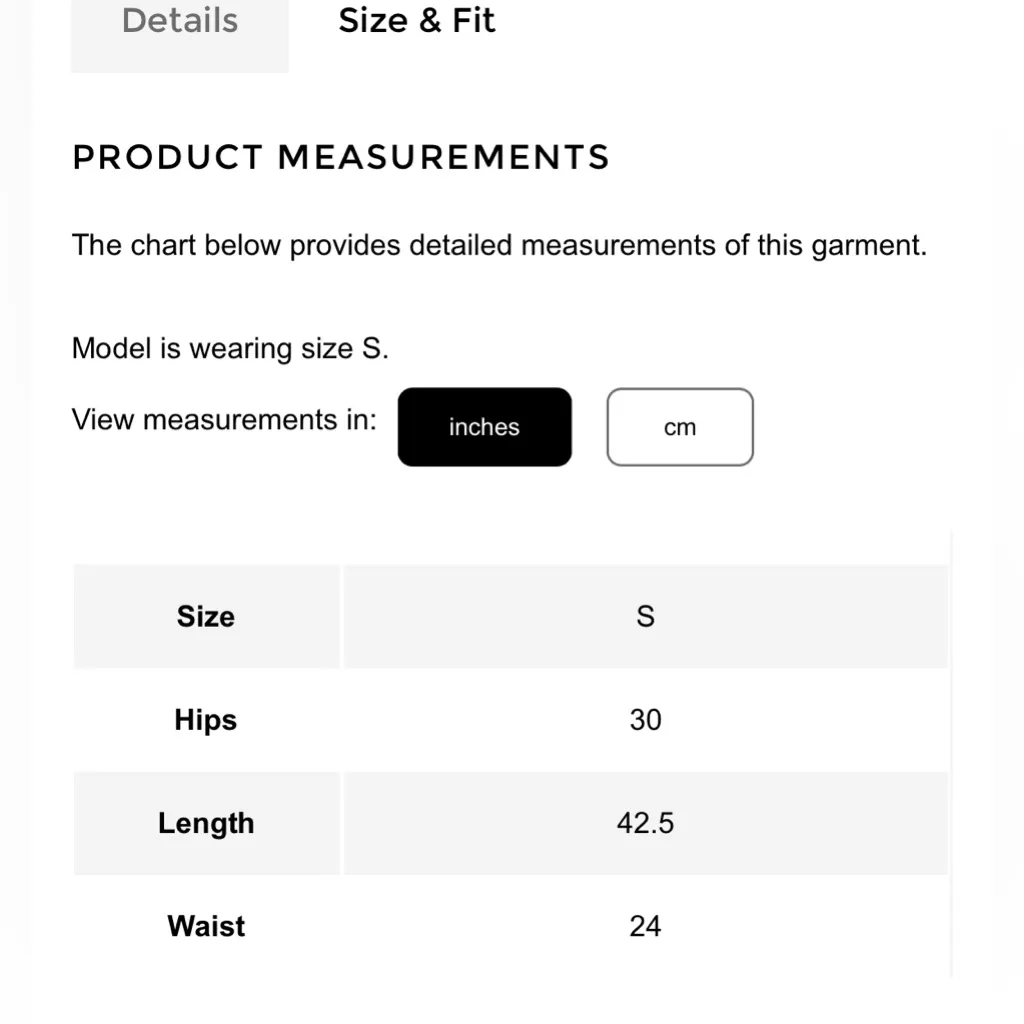The width and height of the screenshot is (1024, 1024).
Task: Click the chart description sentence
Action: 499,246
